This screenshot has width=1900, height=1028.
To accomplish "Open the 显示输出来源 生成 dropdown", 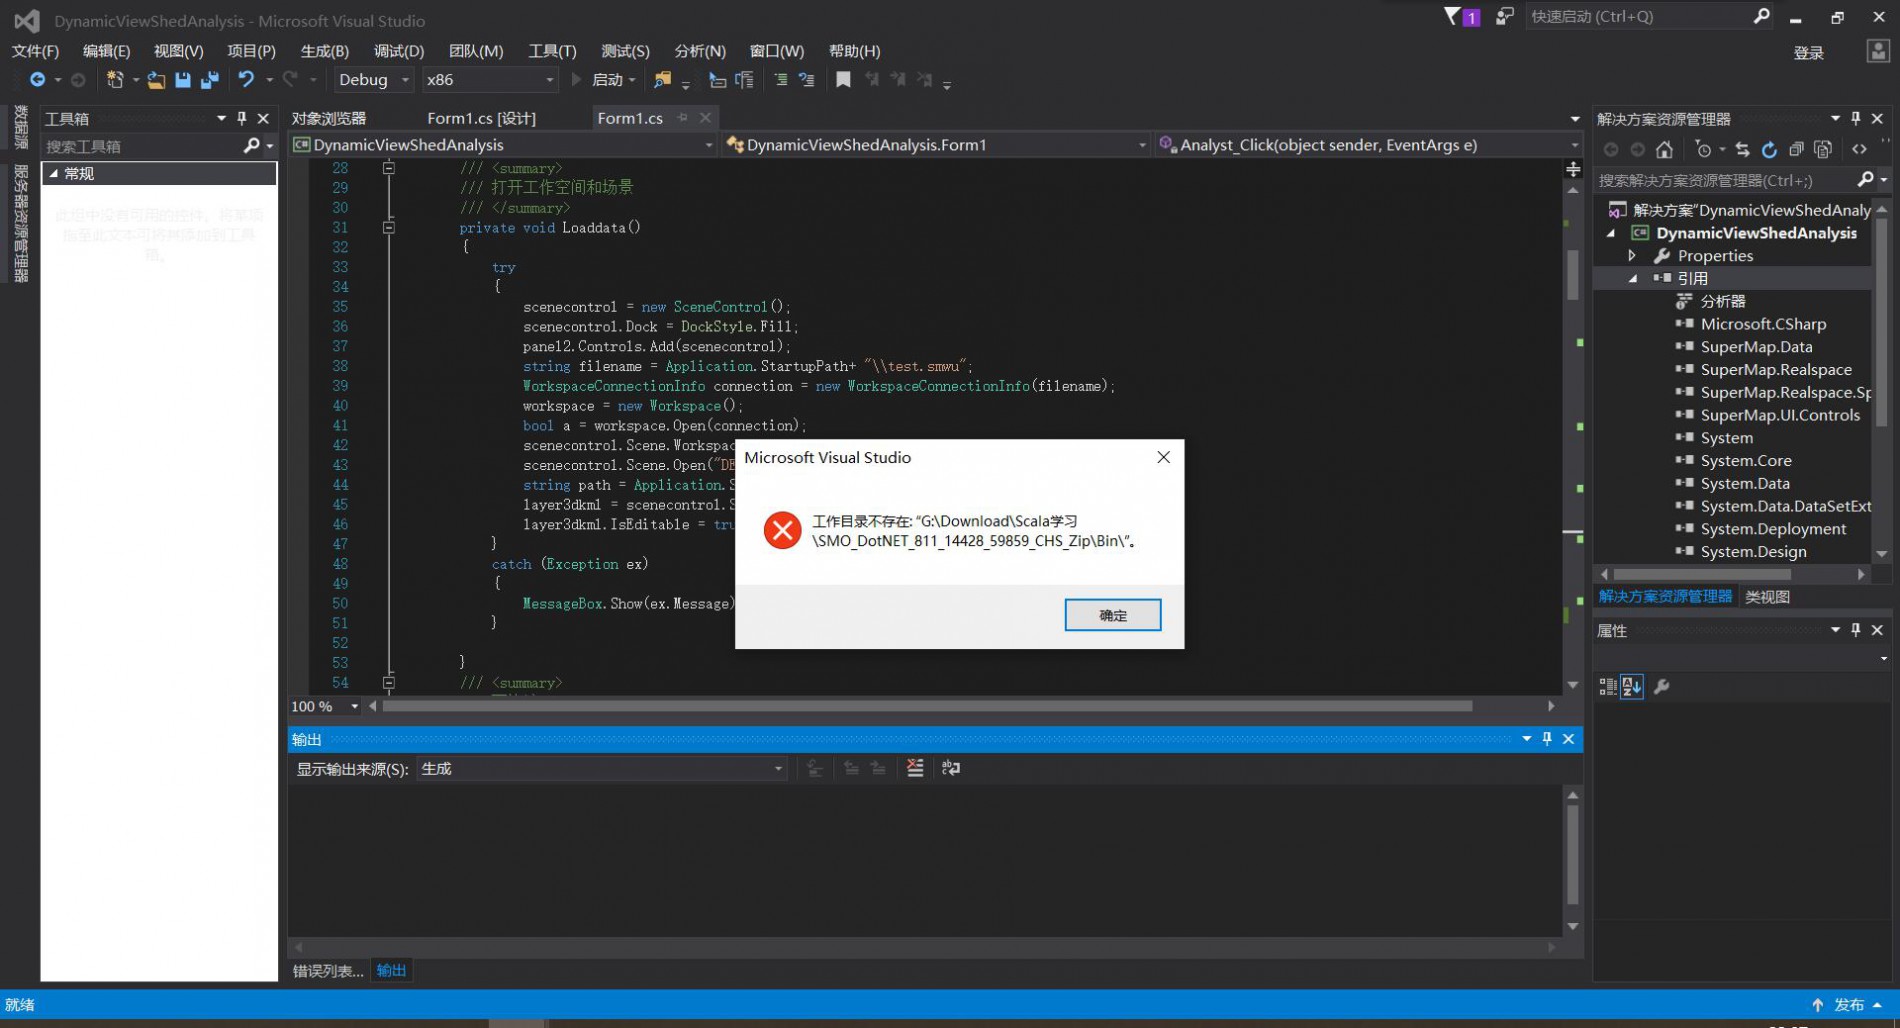I will pyautogui.click(x=601, y=769).
